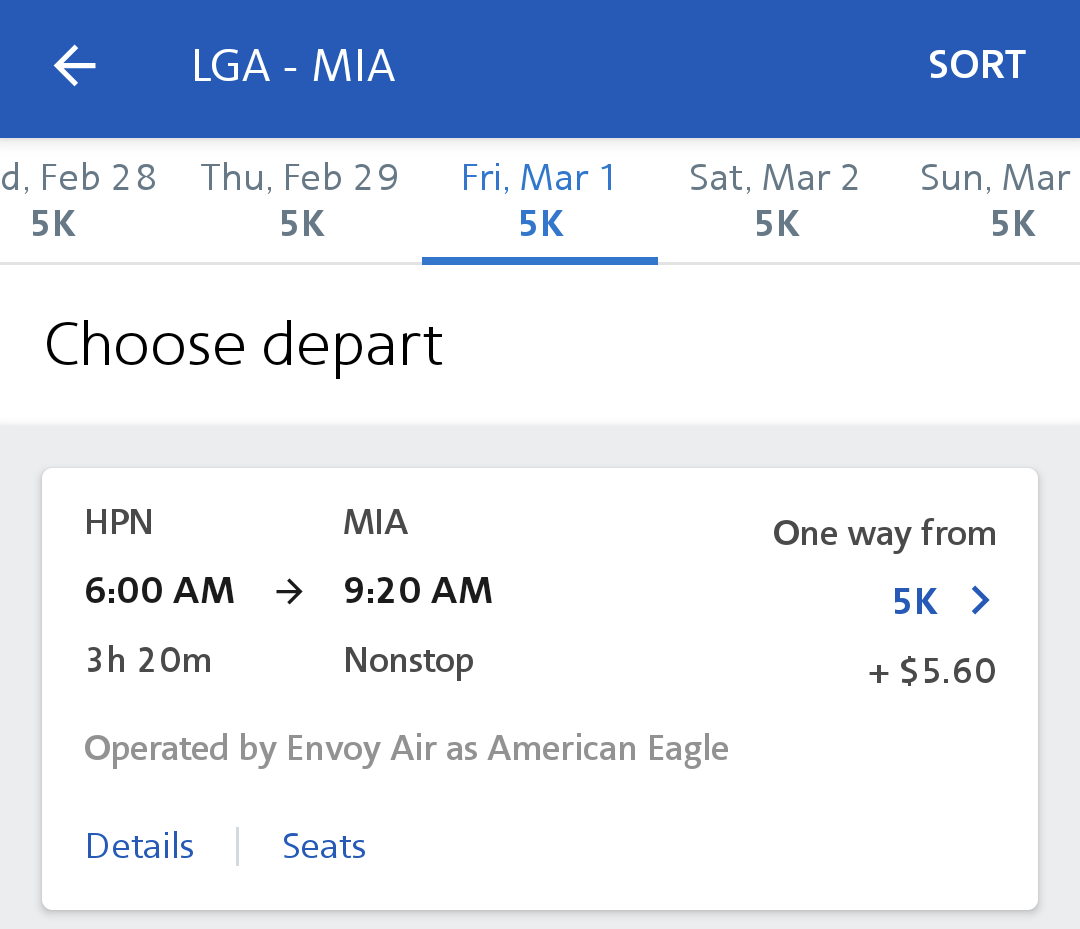Tap the 3h 20m flight duration
This screenshot has width=1080, height=929.
[x=148, y=660]
